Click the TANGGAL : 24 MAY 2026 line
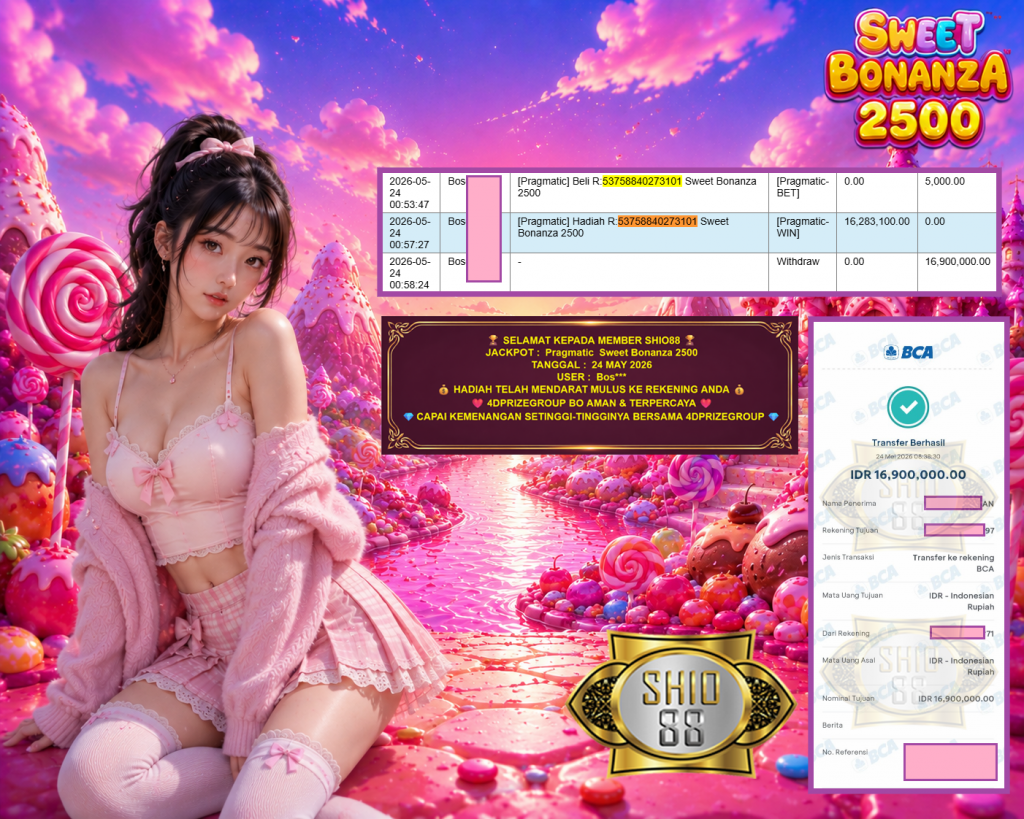This screenshot has width=1024, height=819. [x=591, y=365]
